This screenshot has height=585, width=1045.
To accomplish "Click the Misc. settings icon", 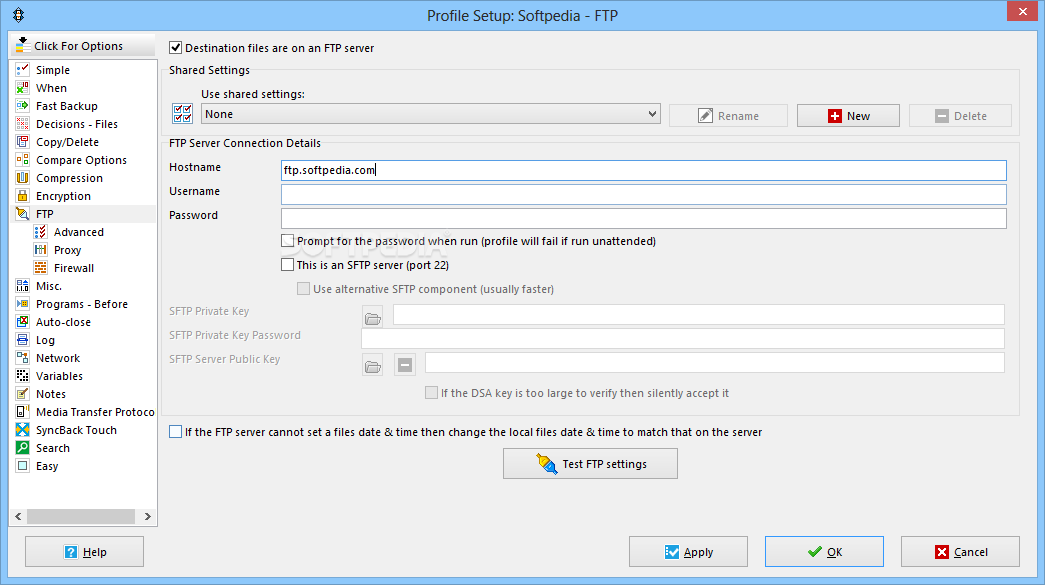I will (x=23, y=285).
